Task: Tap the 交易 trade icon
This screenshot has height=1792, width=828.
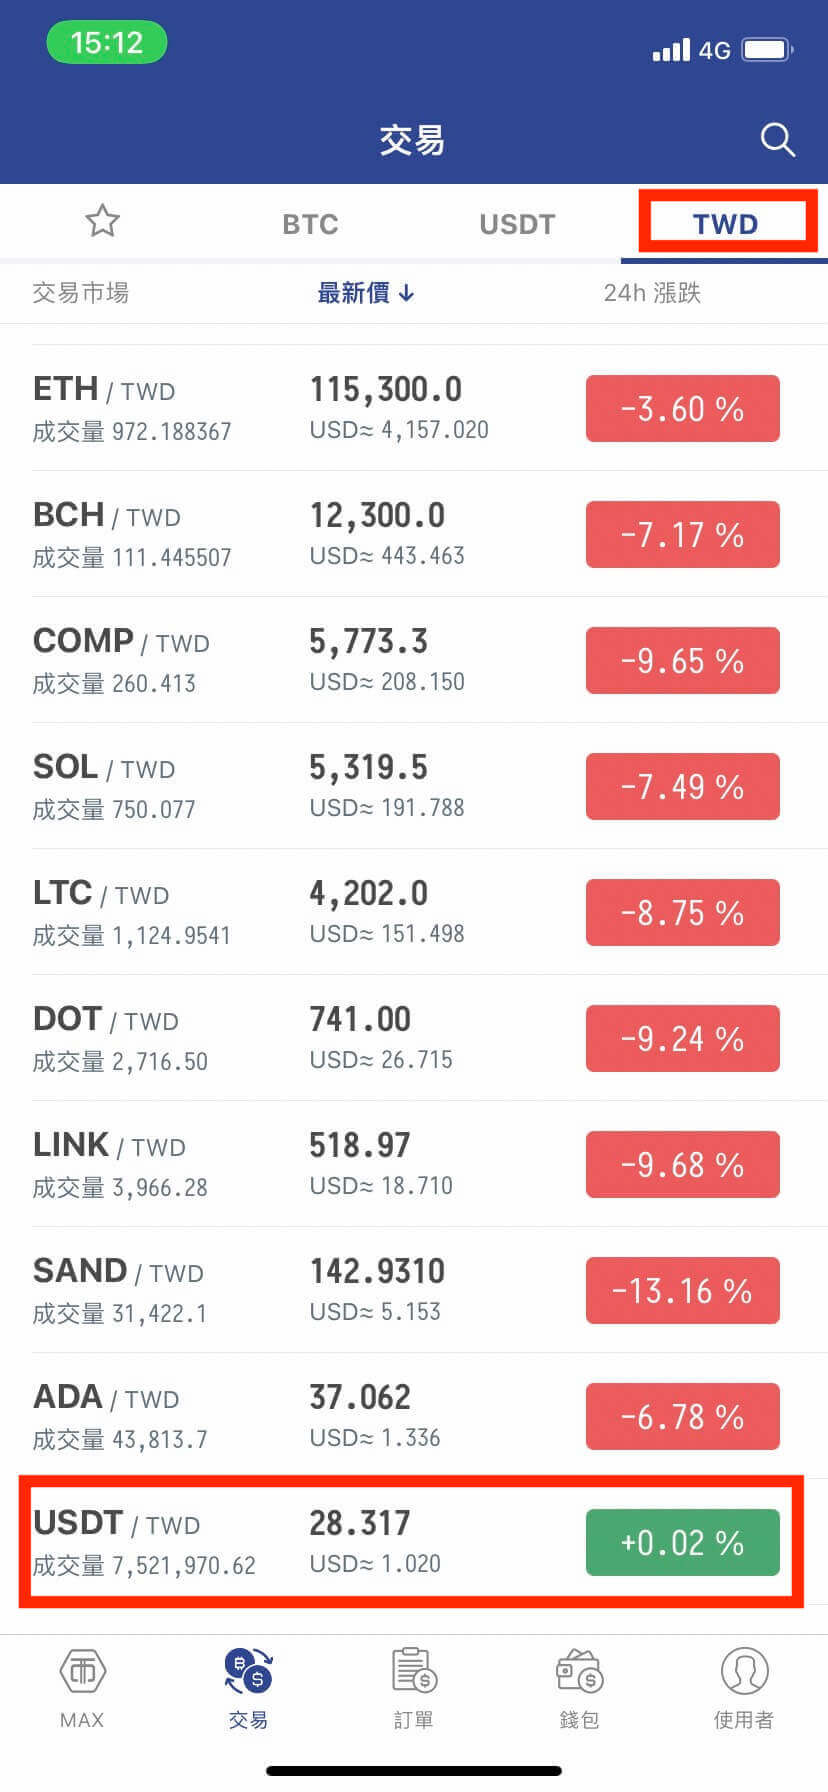Action: pyautogui.click(x=248, y=1690)
